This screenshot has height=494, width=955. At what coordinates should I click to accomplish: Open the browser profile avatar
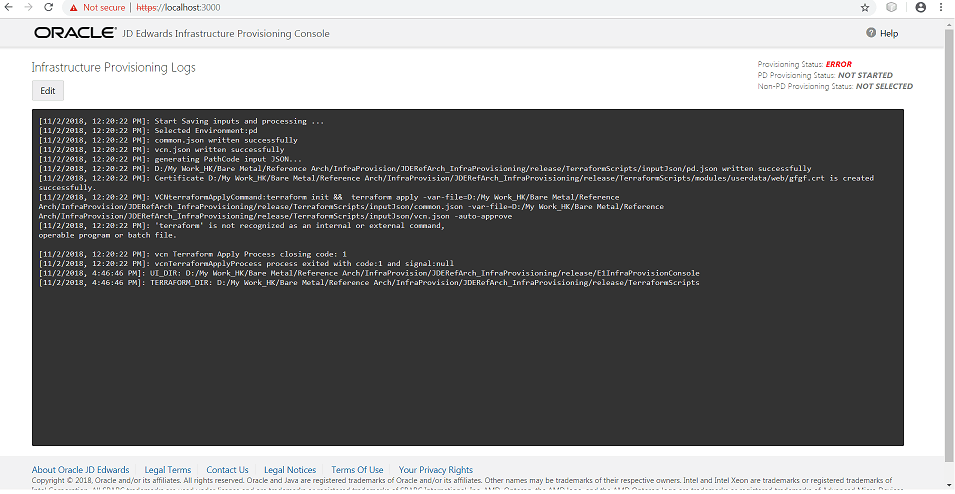920,7
